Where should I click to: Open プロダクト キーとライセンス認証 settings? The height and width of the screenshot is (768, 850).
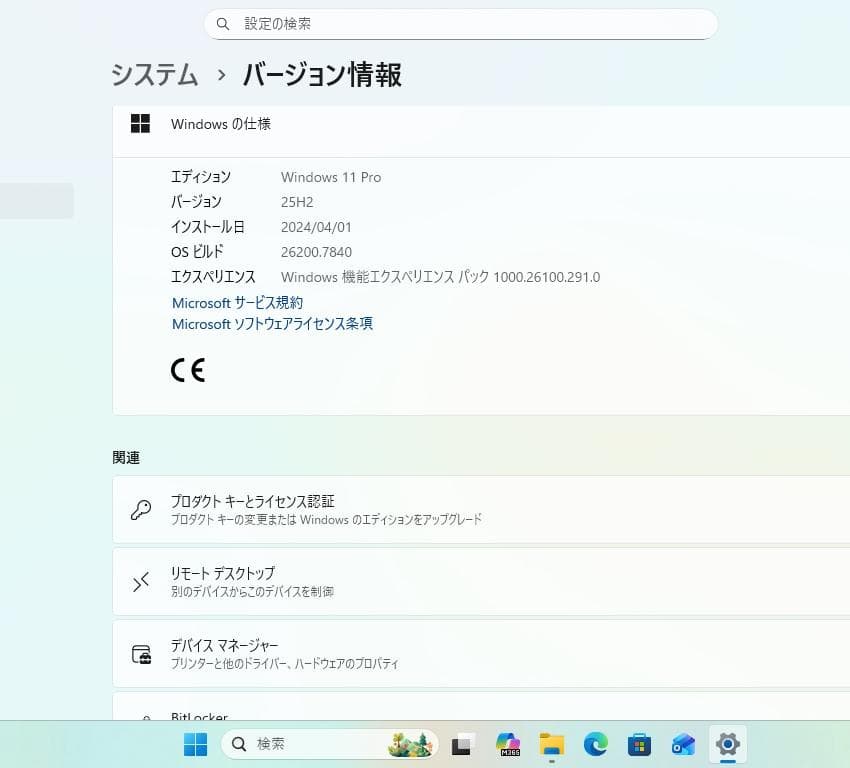pyautogui.click(x=400, y=508)
